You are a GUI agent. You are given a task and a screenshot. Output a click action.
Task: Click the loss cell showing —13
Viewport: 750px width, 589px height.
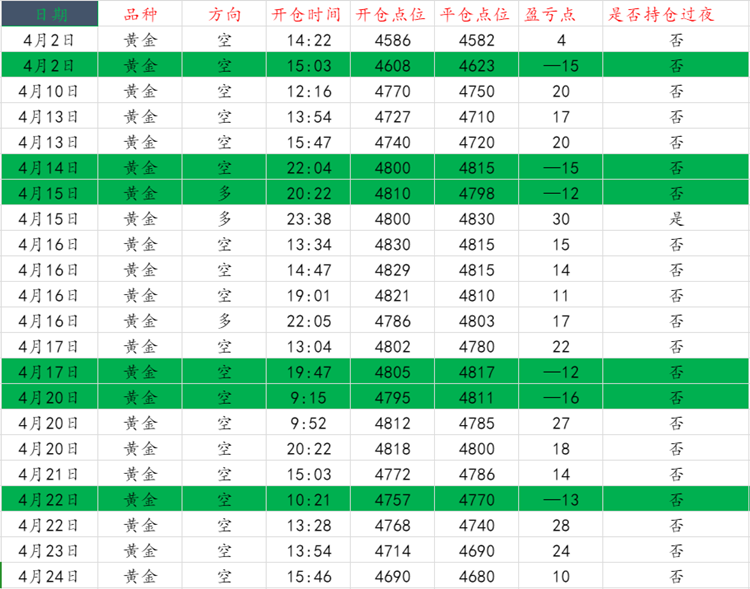561,500
